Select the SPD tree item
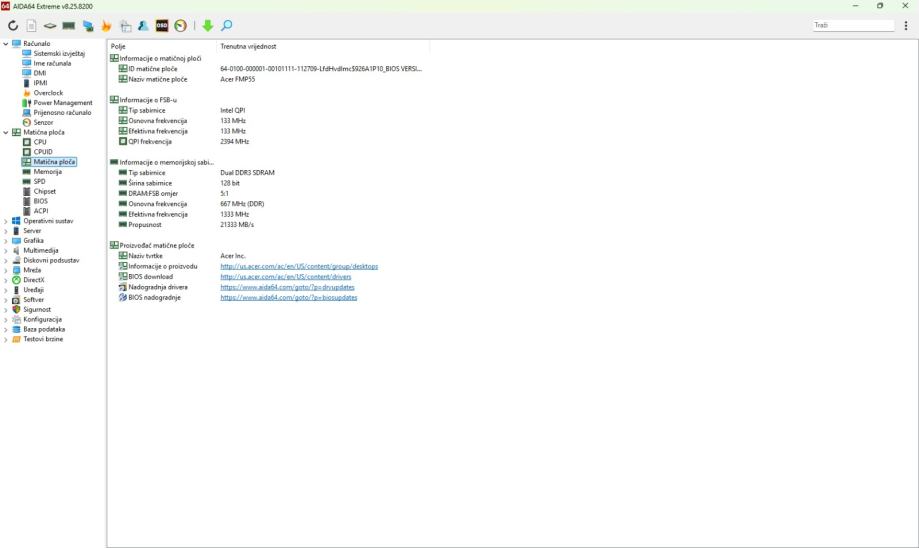The width and height of the screenshot is (919, 548). coord(39,182)
